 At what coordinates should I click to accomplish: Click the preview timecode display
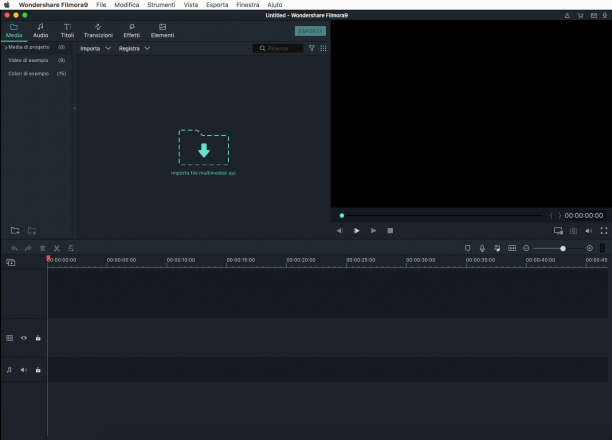pos(584,216)
